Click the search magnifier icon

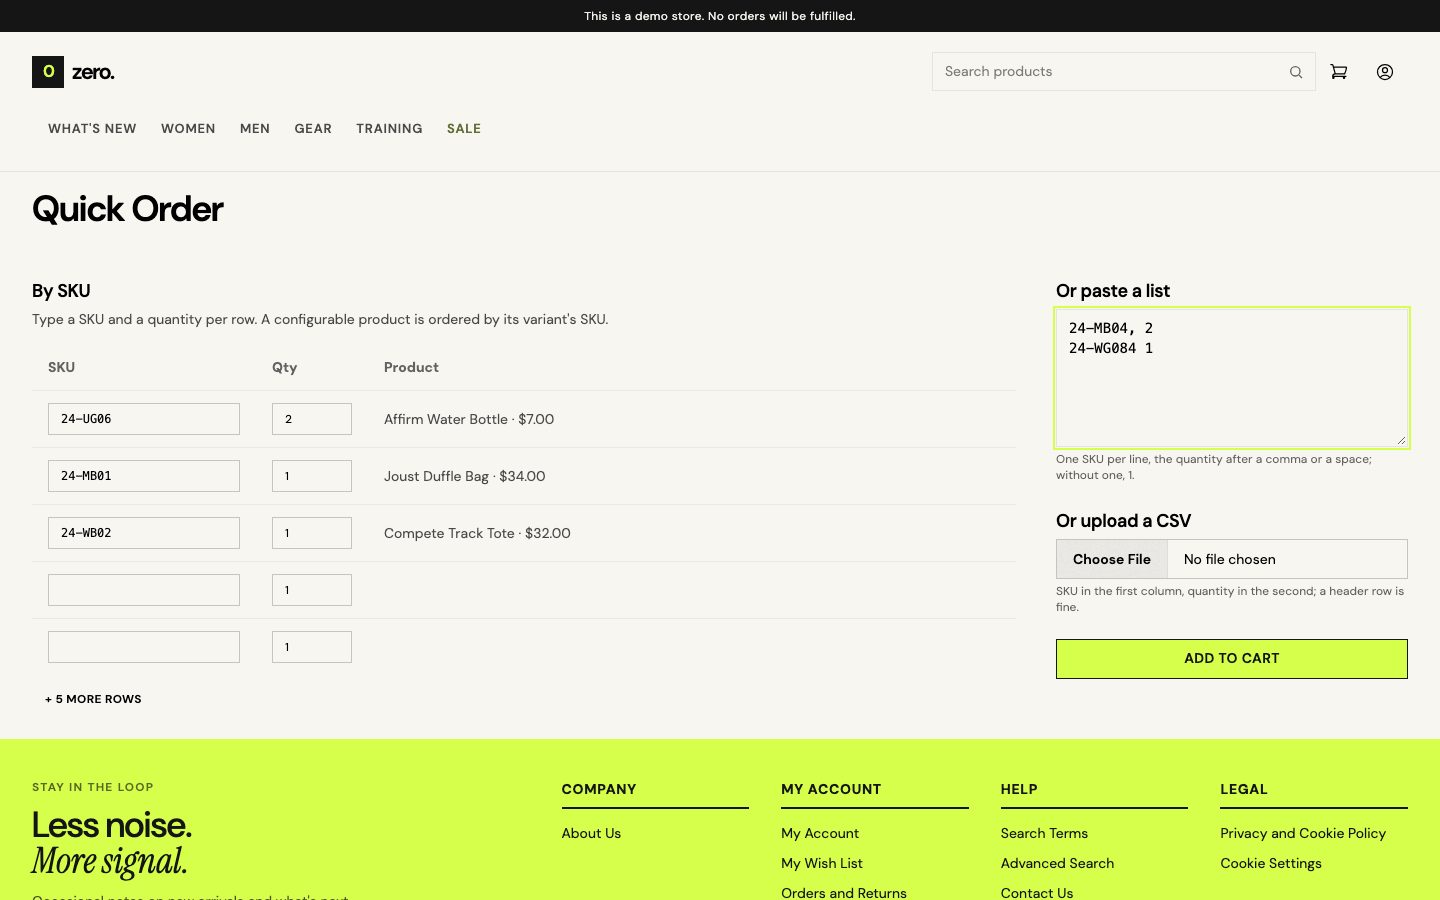(x=1296, y=72)
